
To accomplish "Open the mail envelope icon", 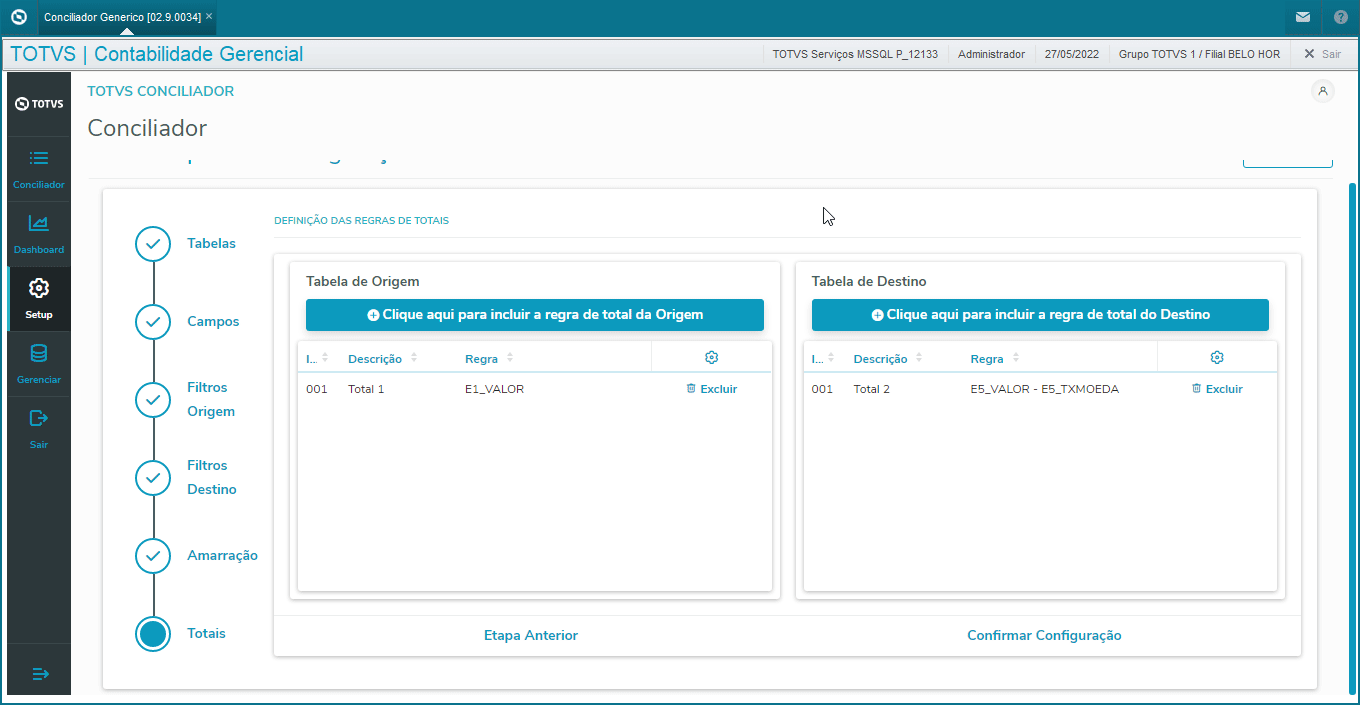I will click(1302, 17).
